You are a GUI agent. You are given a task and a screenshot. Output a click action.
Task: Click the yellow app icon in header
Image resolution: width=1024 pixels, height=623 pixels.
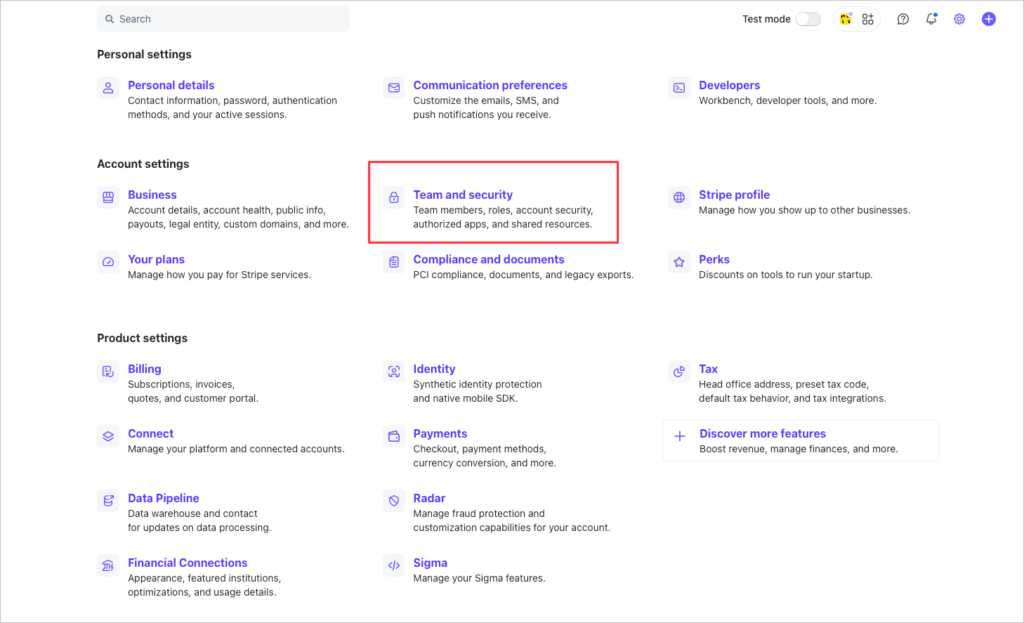[x=846, y=19]
